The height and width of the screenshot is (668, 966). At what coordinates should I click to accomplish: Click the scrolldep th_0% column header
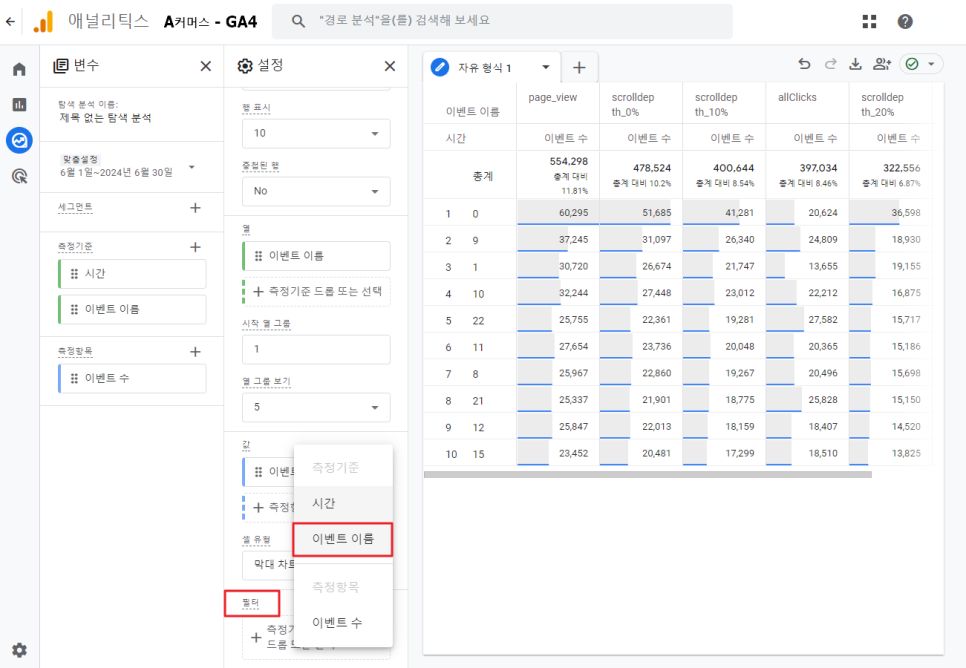click(x=633, y=105)
